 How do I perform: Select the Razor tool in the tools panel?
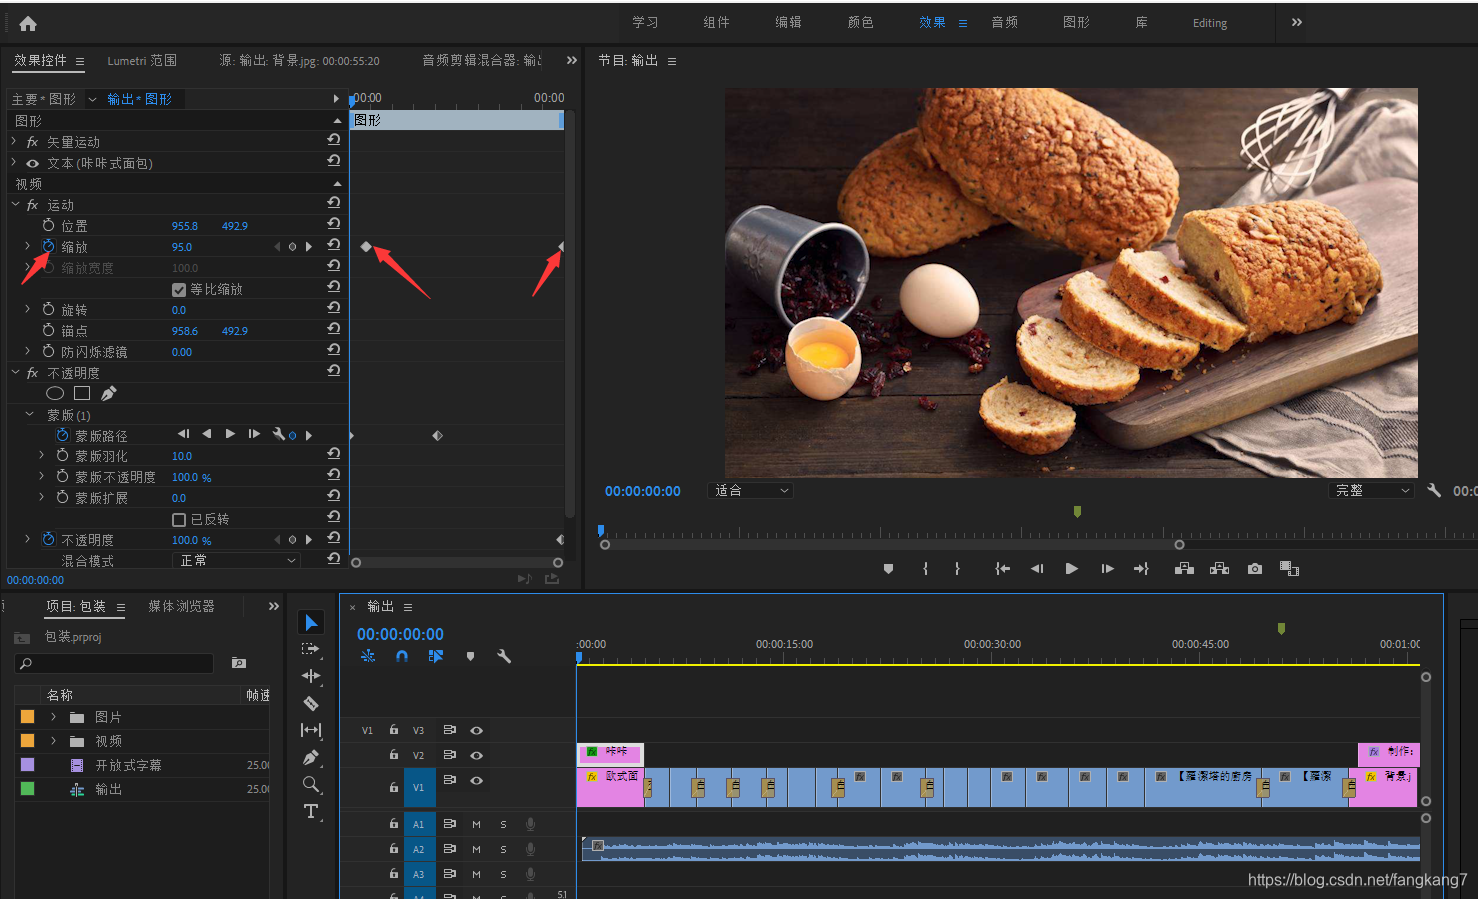[x=311, y=703]
